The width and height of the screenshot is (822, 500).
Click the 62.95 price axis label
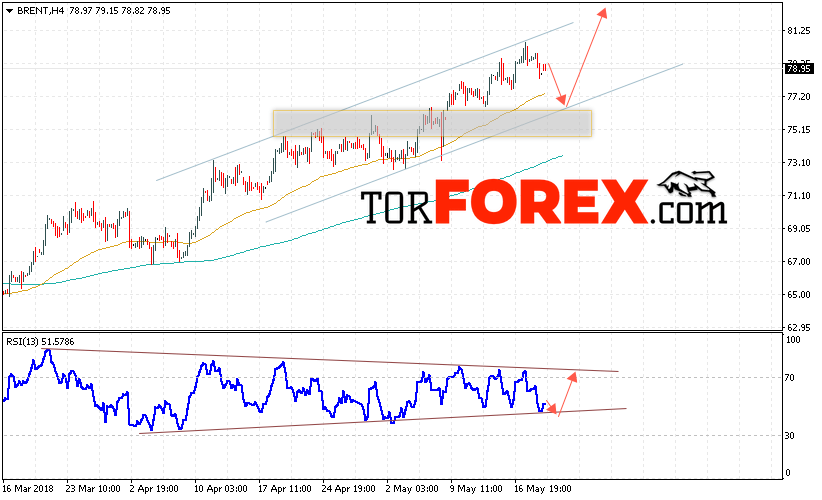click(798, 328)
